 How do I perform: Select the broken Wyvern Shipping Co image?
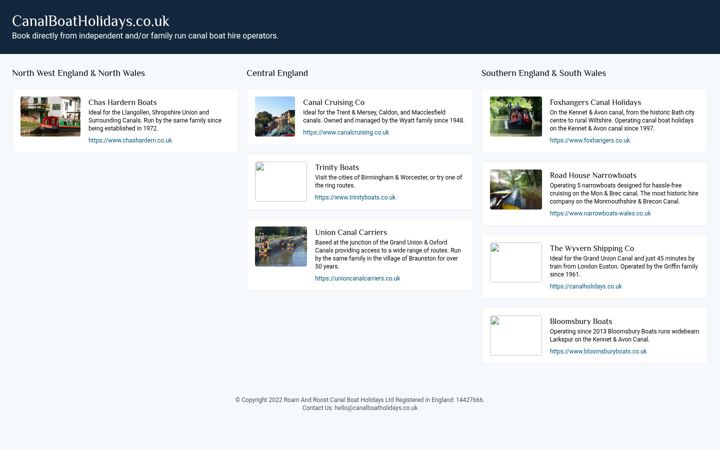point(516,262)
